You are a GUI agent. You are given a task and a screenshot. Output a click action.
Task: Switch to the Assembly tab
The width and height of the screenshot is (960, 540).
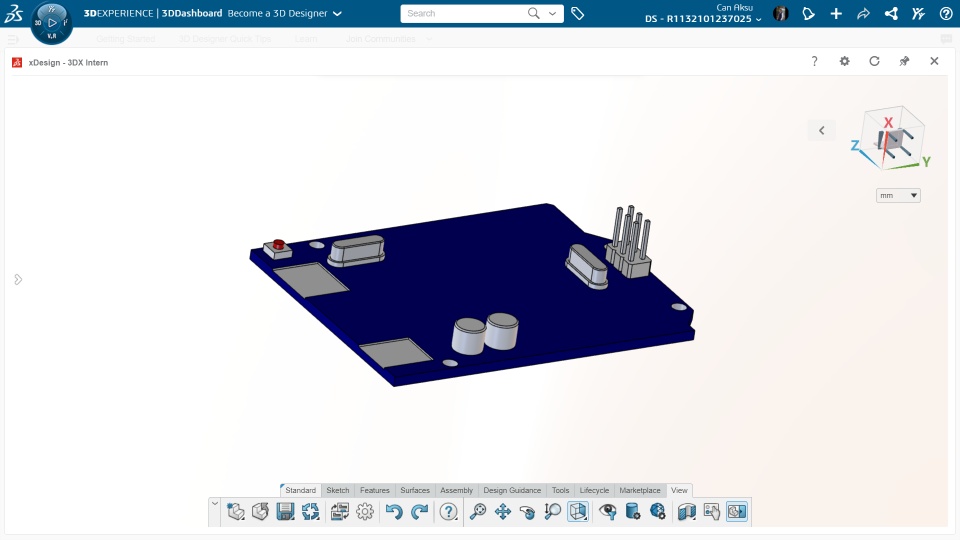(456, 490)
